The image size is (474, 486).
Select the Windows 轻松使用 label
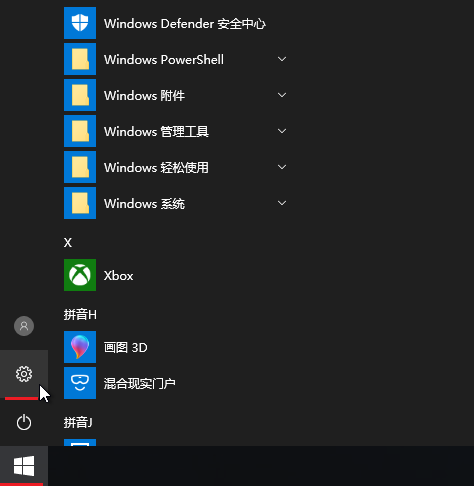(156, 168)
